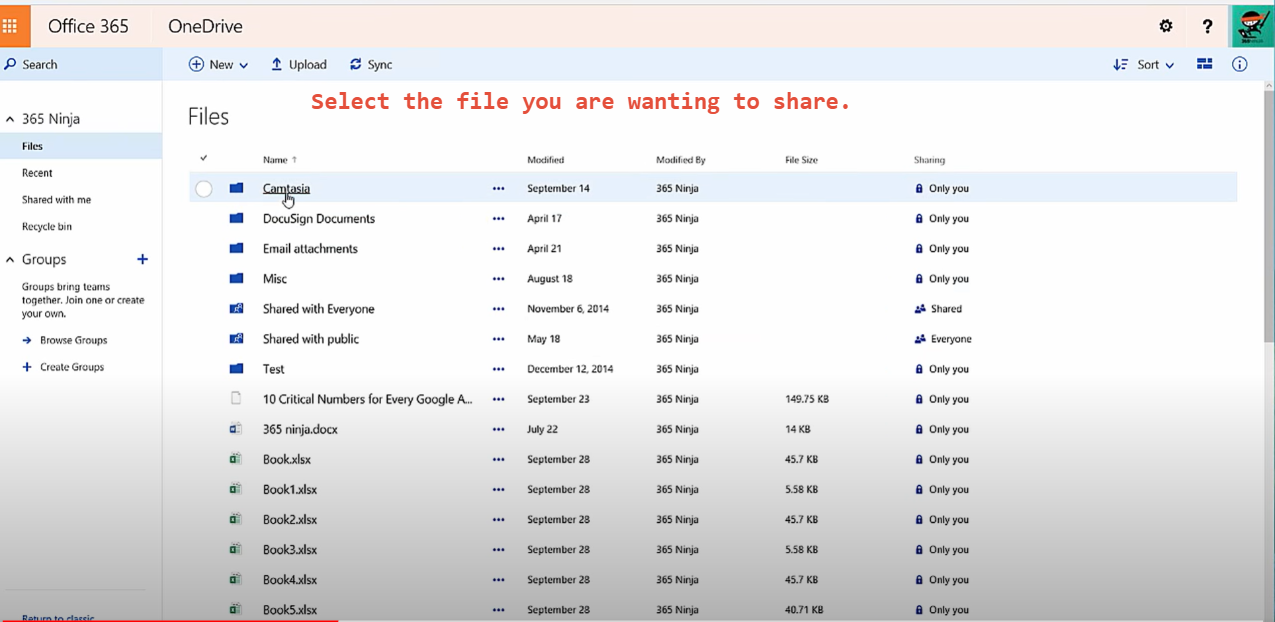This screenshot has width=1275, height=622.
Task: Click the Excel icon of Book.xlsx
Action: pyautogui.click(x=236, y=459)
